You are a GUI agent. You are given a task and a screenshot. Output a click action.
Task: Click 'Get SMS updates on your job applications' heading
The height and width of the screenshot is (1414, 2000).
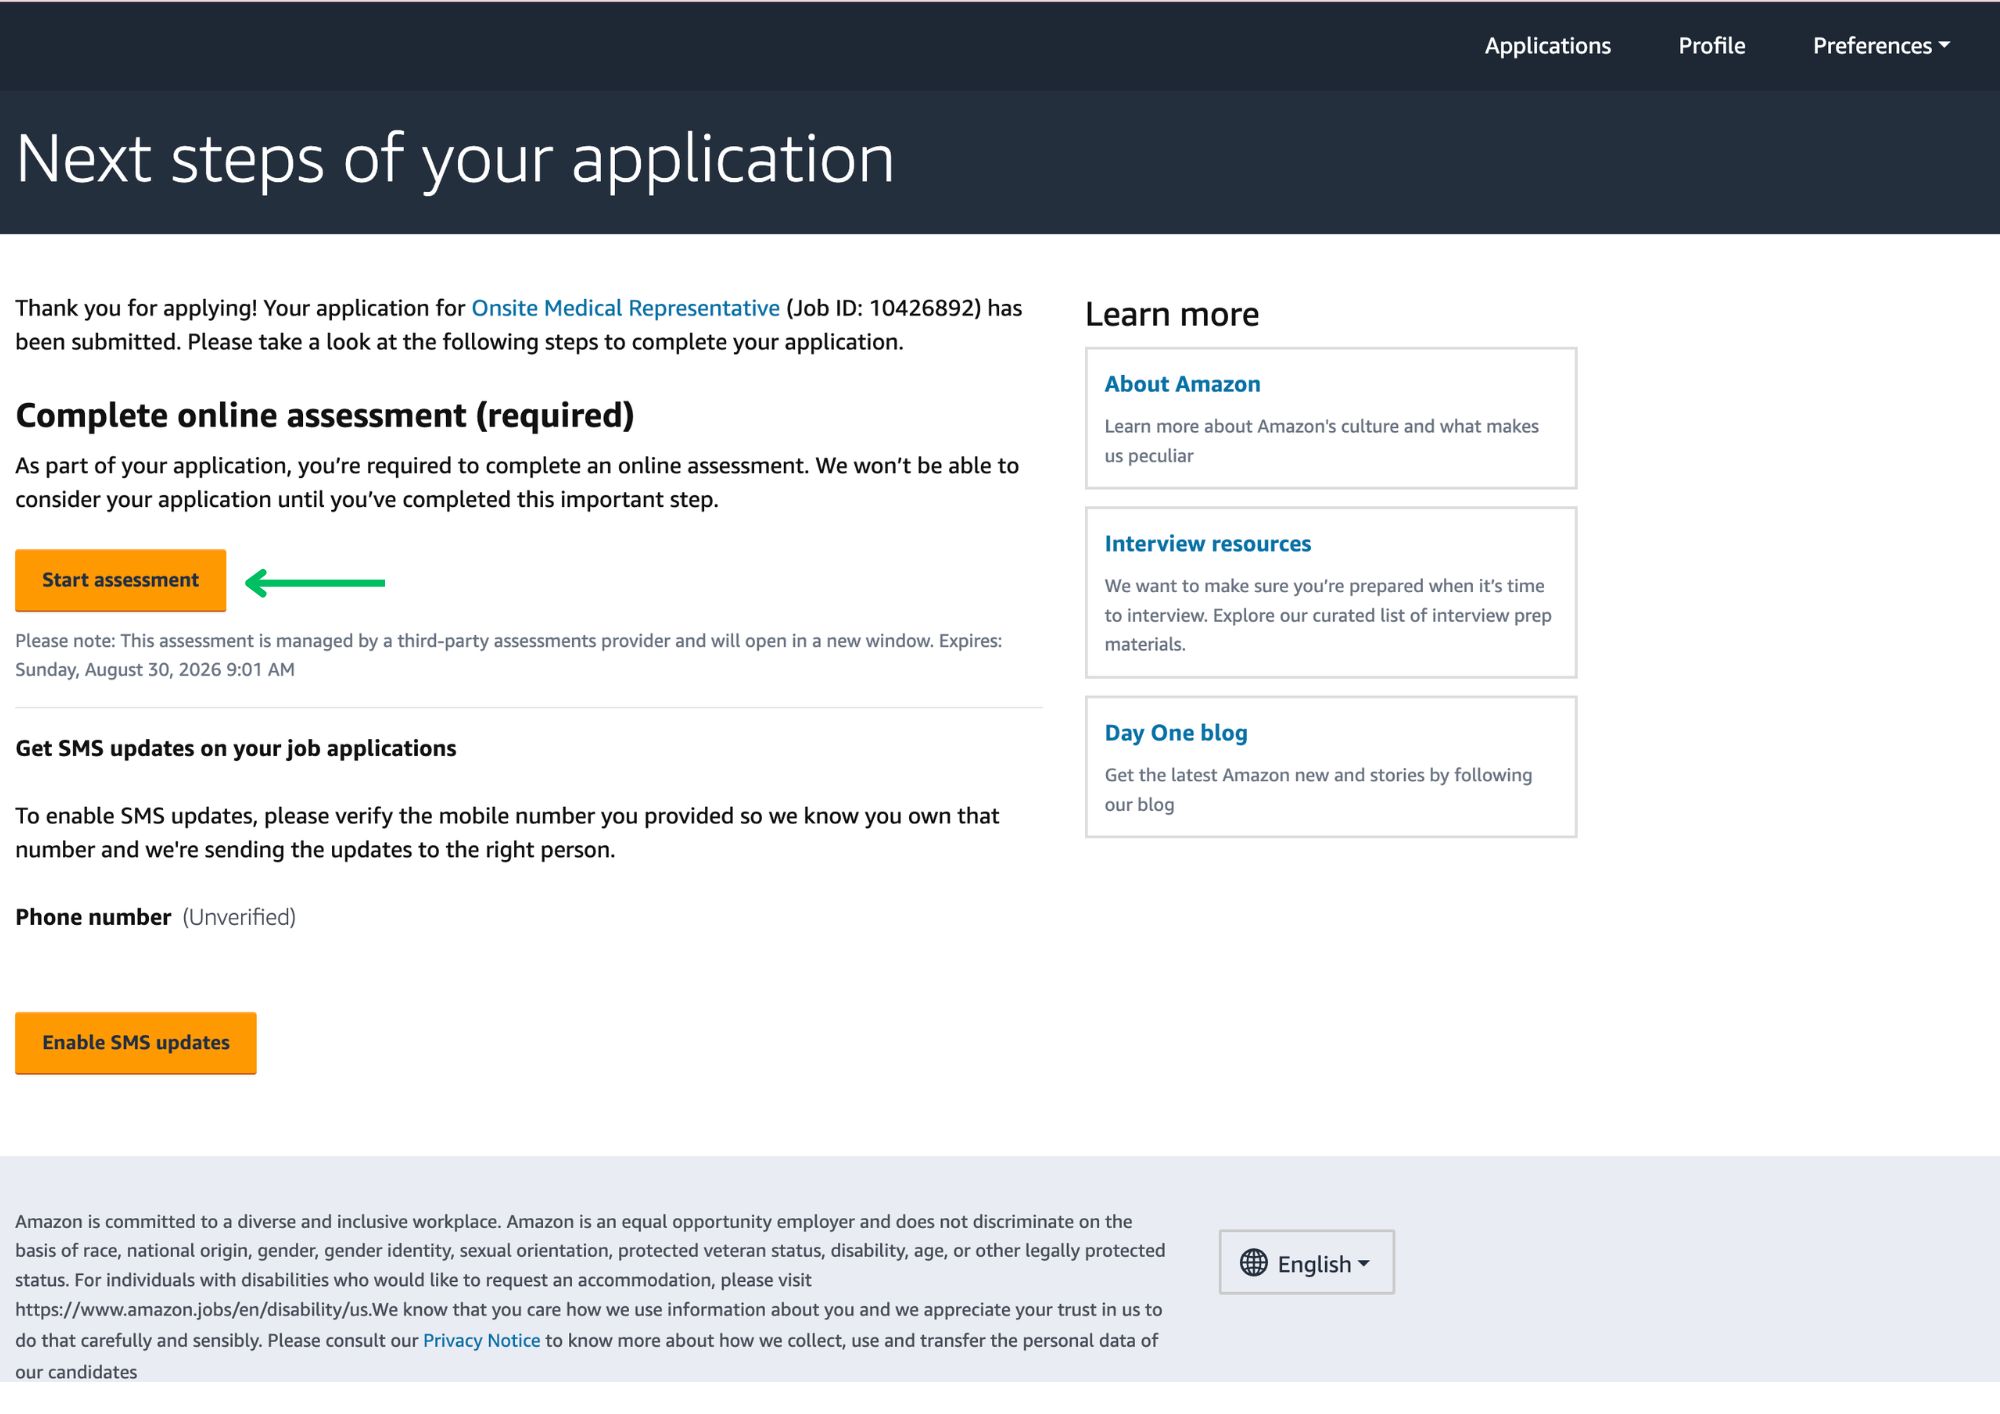(236, 748)
